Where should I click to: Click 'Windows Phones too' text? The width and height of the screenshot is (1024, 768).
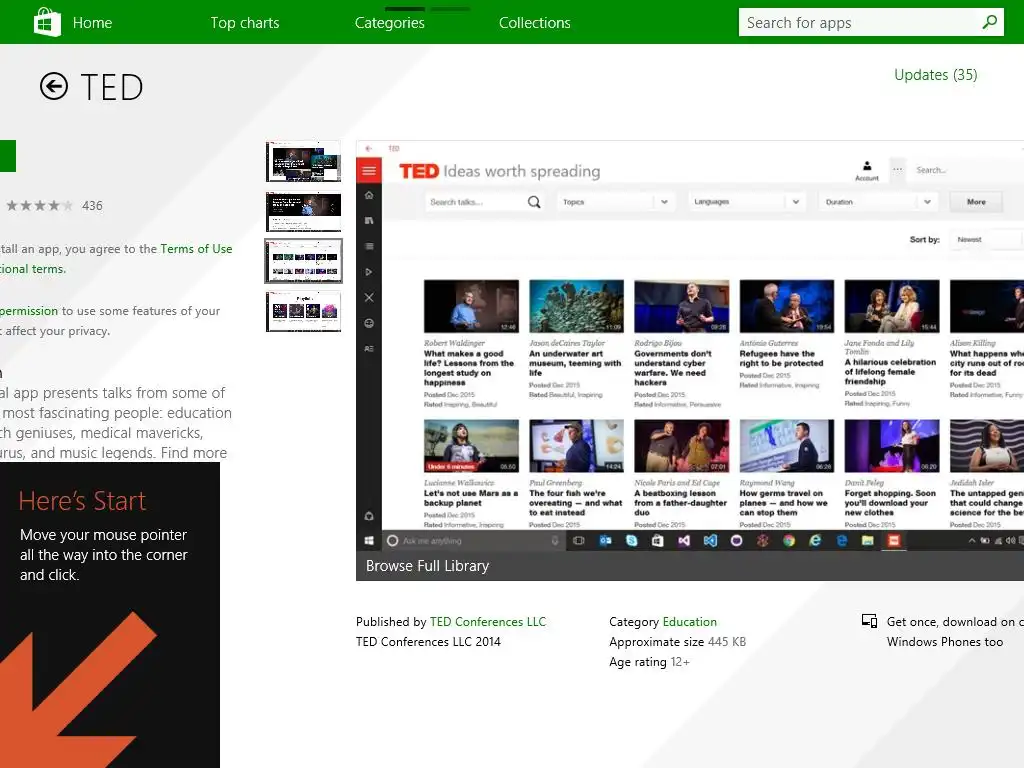(x=944, y=642)
